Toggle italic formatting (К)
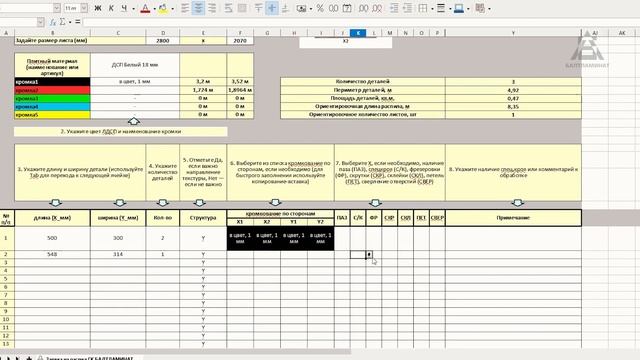 (111, 8)
